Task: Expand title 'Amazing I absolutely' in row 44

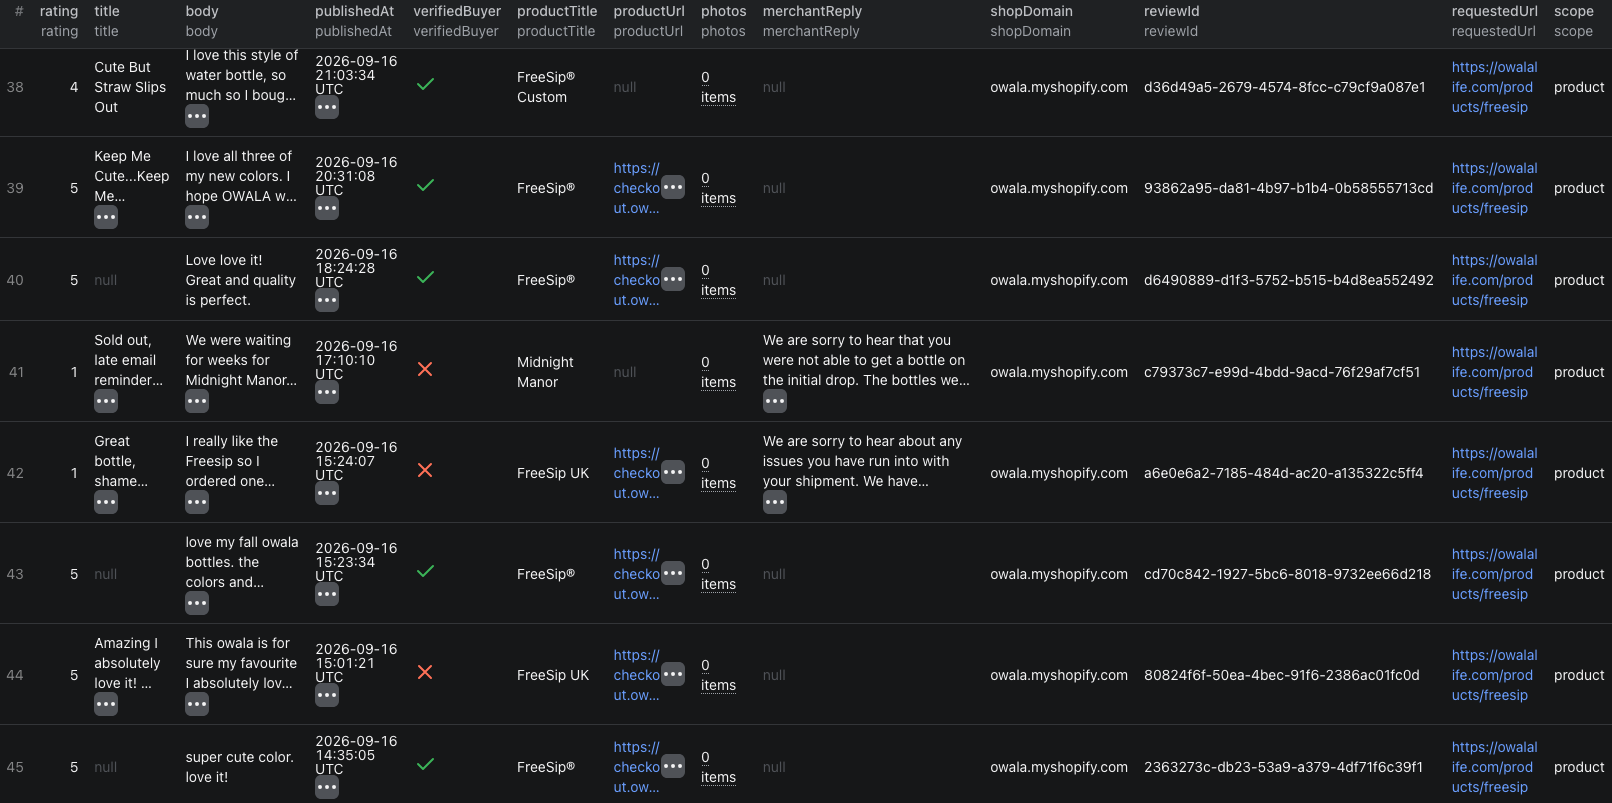Action: (x=106, y=704)
